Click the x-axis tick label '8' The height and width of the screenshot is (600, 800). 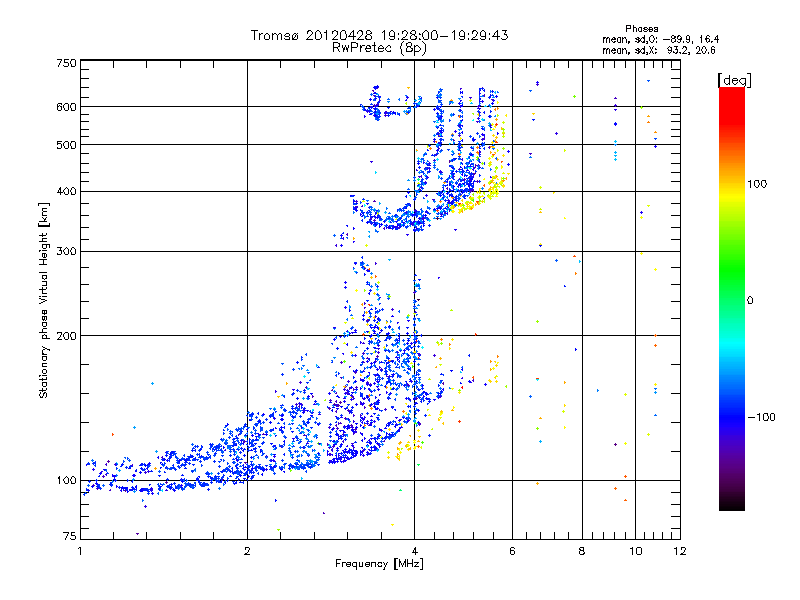582,551
